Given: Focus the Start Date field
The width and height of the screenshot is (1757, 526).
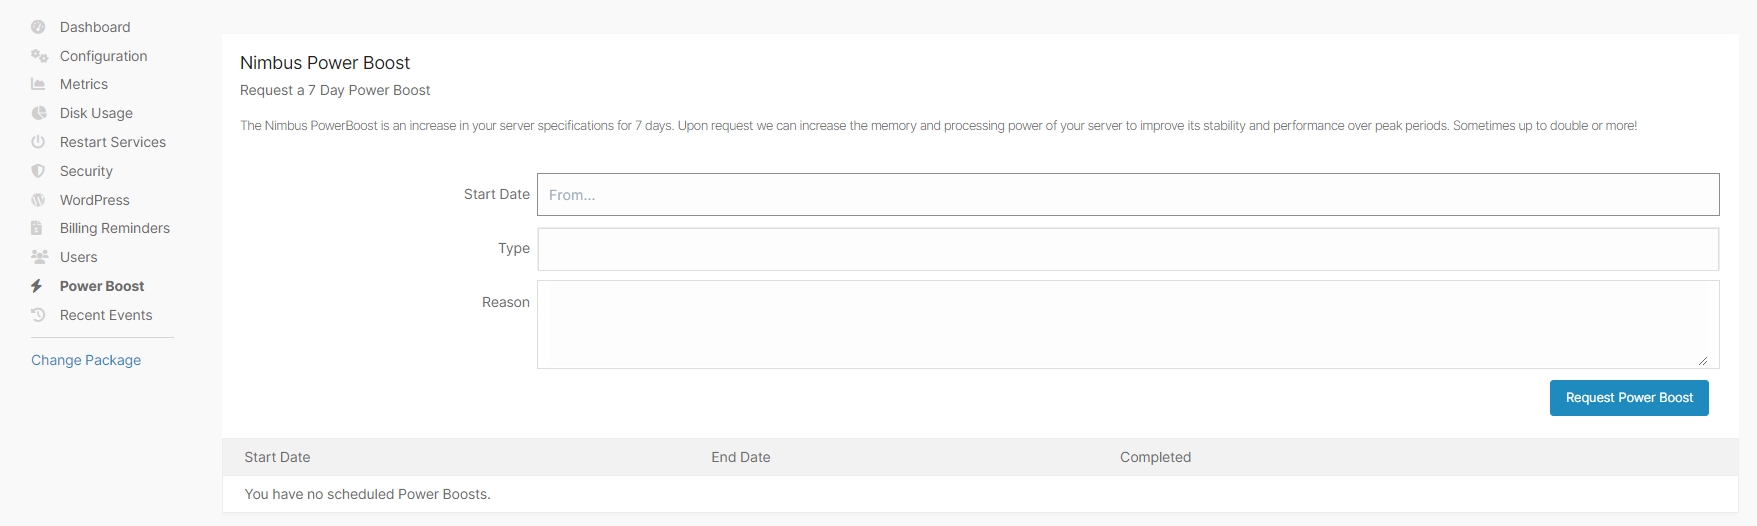Looking at the screenshot, I should [x=1128, y=194].
